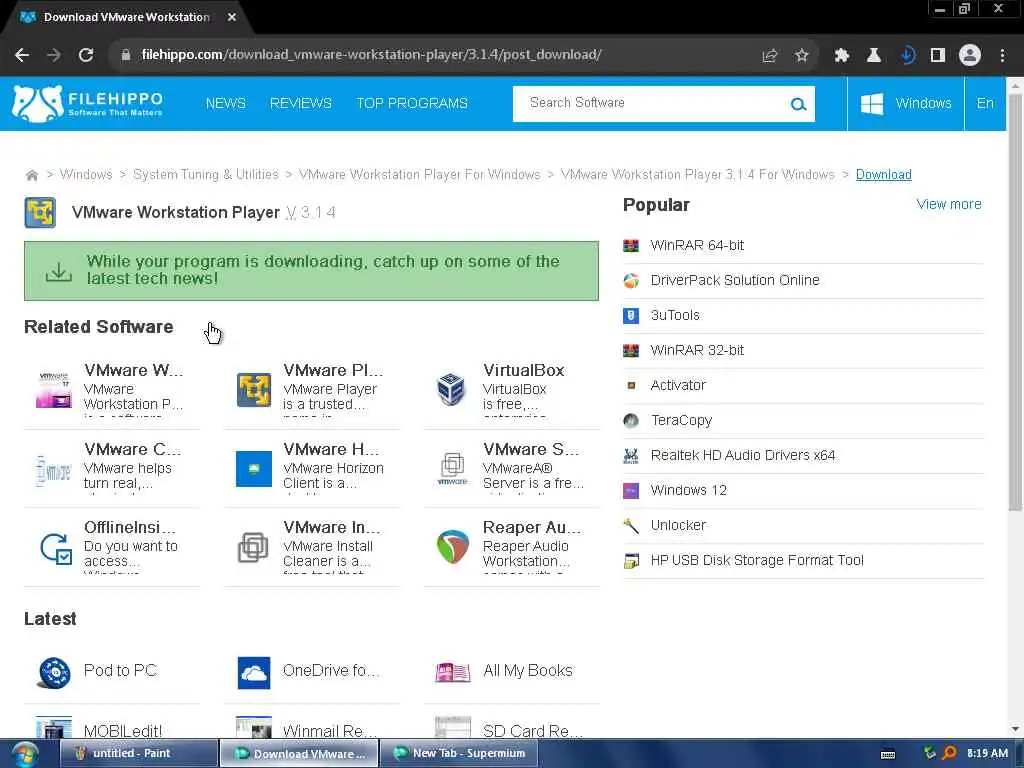The image size is (1024, 768).
Task: Open Activator in Popular list
Action: click(678, 385)
